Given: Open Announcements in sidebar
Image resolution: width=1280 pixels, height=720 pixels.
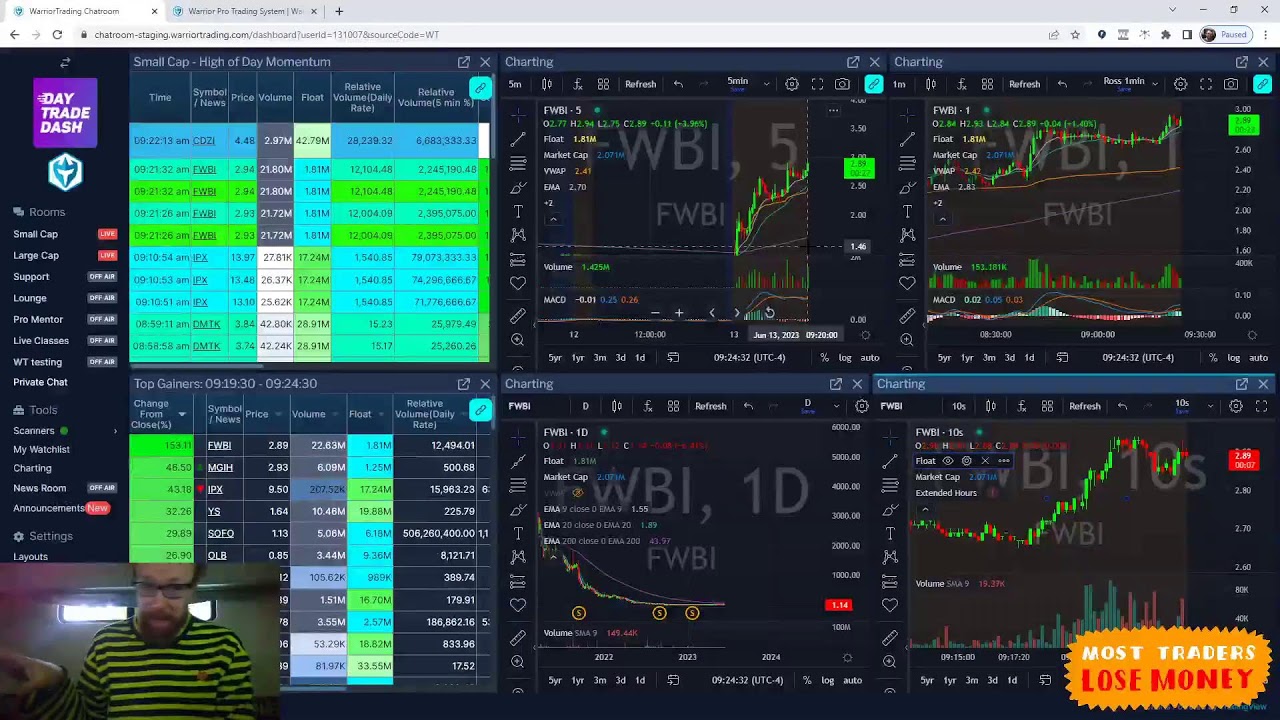Looking at the screenshot, I should pyautogui.click(x=49, y=508).
